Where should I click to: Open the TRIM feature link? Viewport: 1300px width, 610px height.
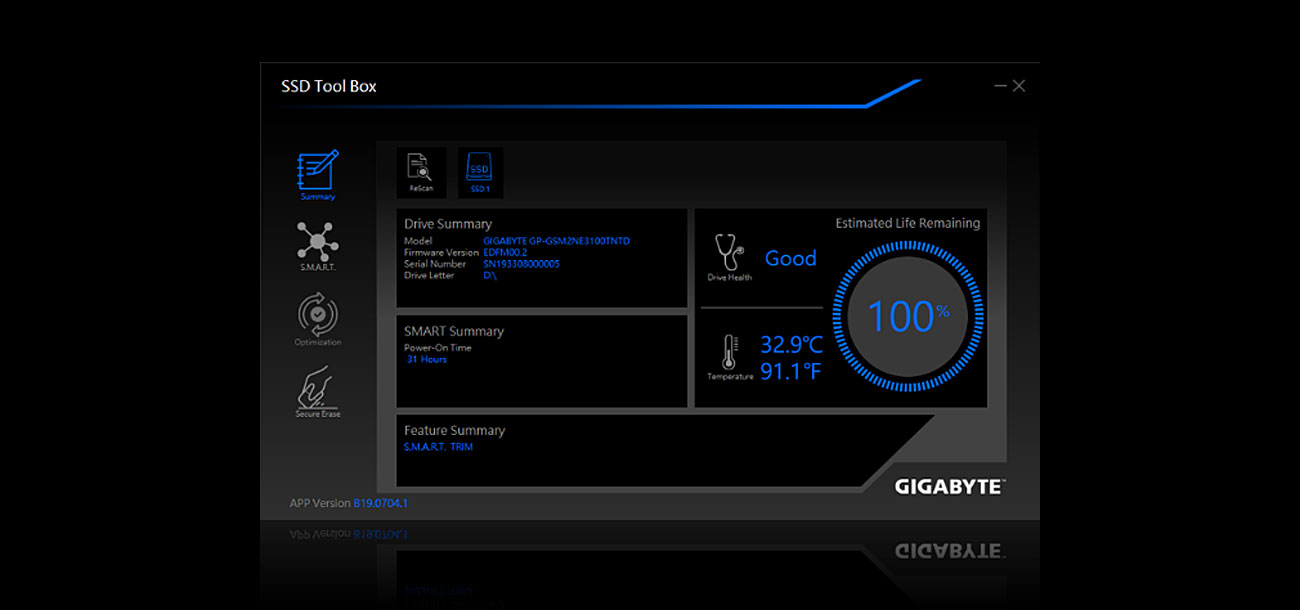point(462,447)
